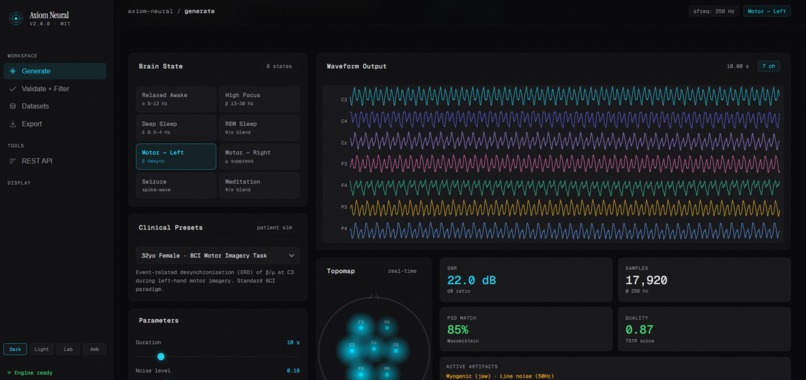The height and width of the screenshot is (380, 806).
Task: Open the REST API tool
Action: 55,161
